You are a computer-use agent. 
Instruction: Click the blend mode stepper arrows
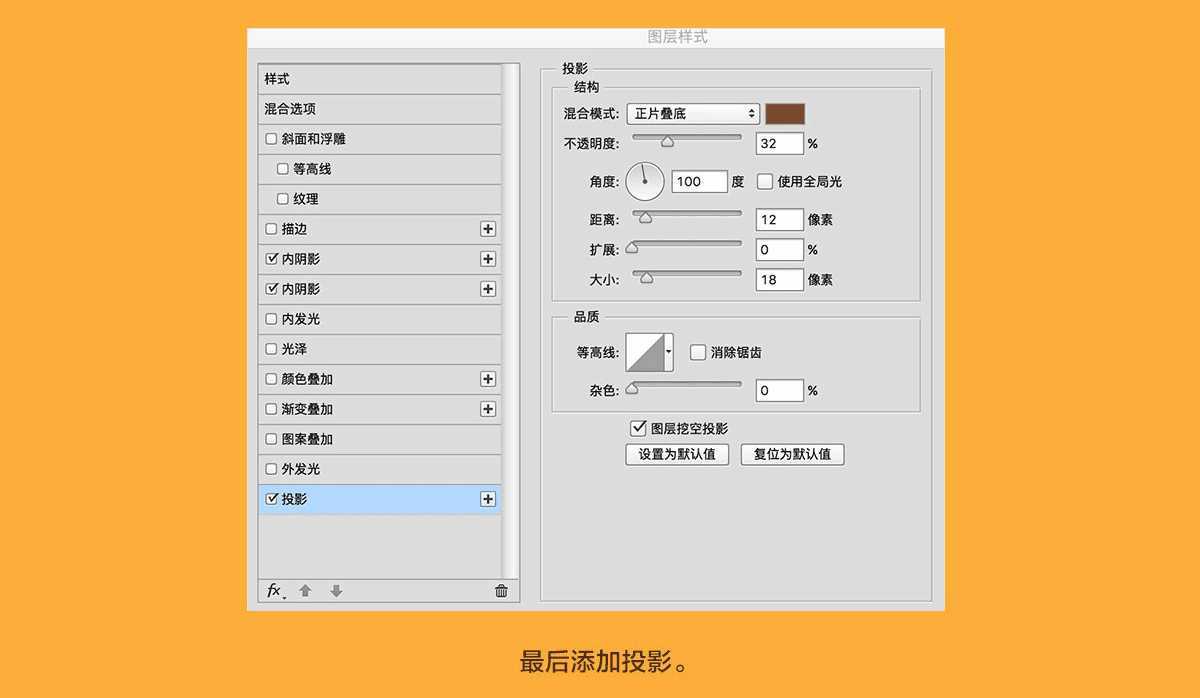pos(750,113)
